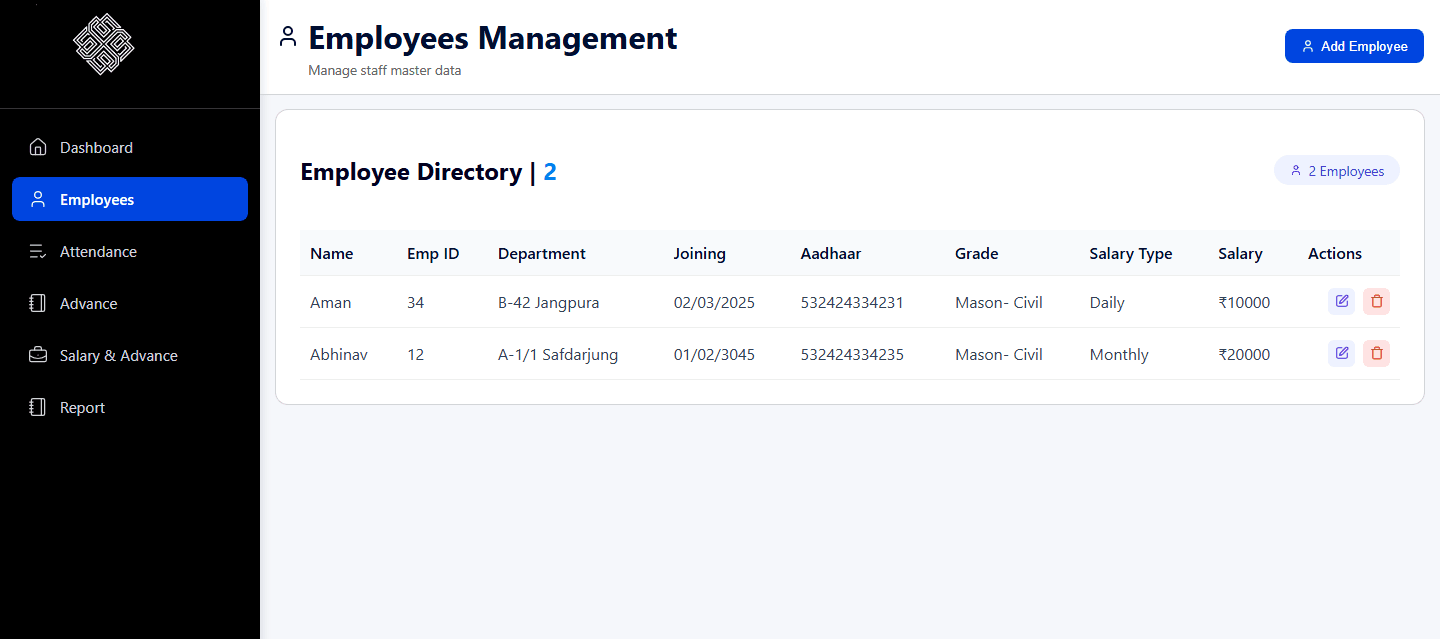This screenshot has width=1440, height=639.
Task: Click the Advance wallet icon
Action: coord(37,303)
